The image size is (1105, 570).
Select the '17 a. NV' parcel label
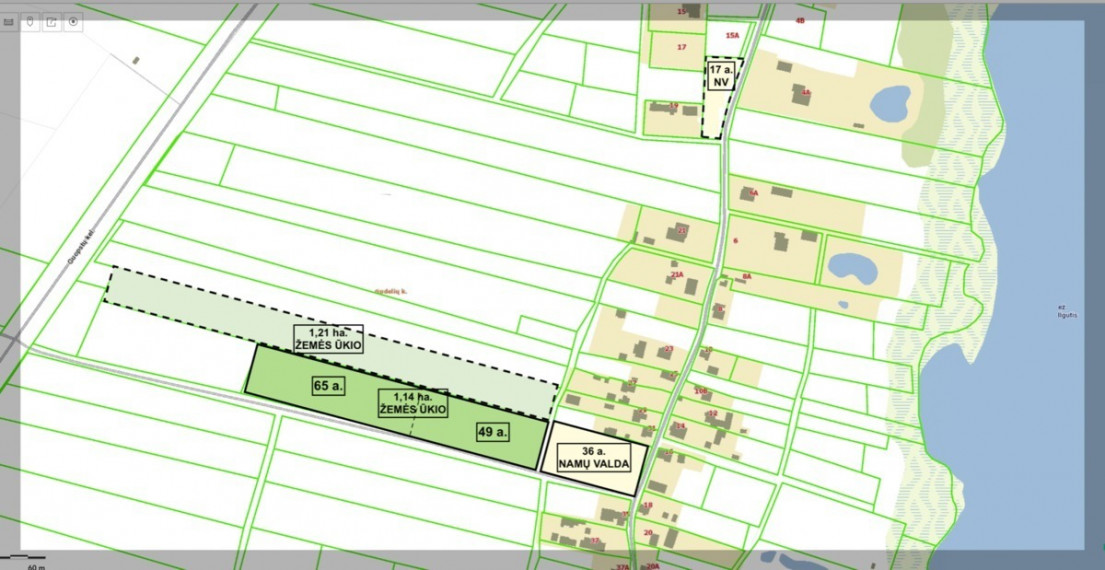pyautogui.click(x=722, y=76)
